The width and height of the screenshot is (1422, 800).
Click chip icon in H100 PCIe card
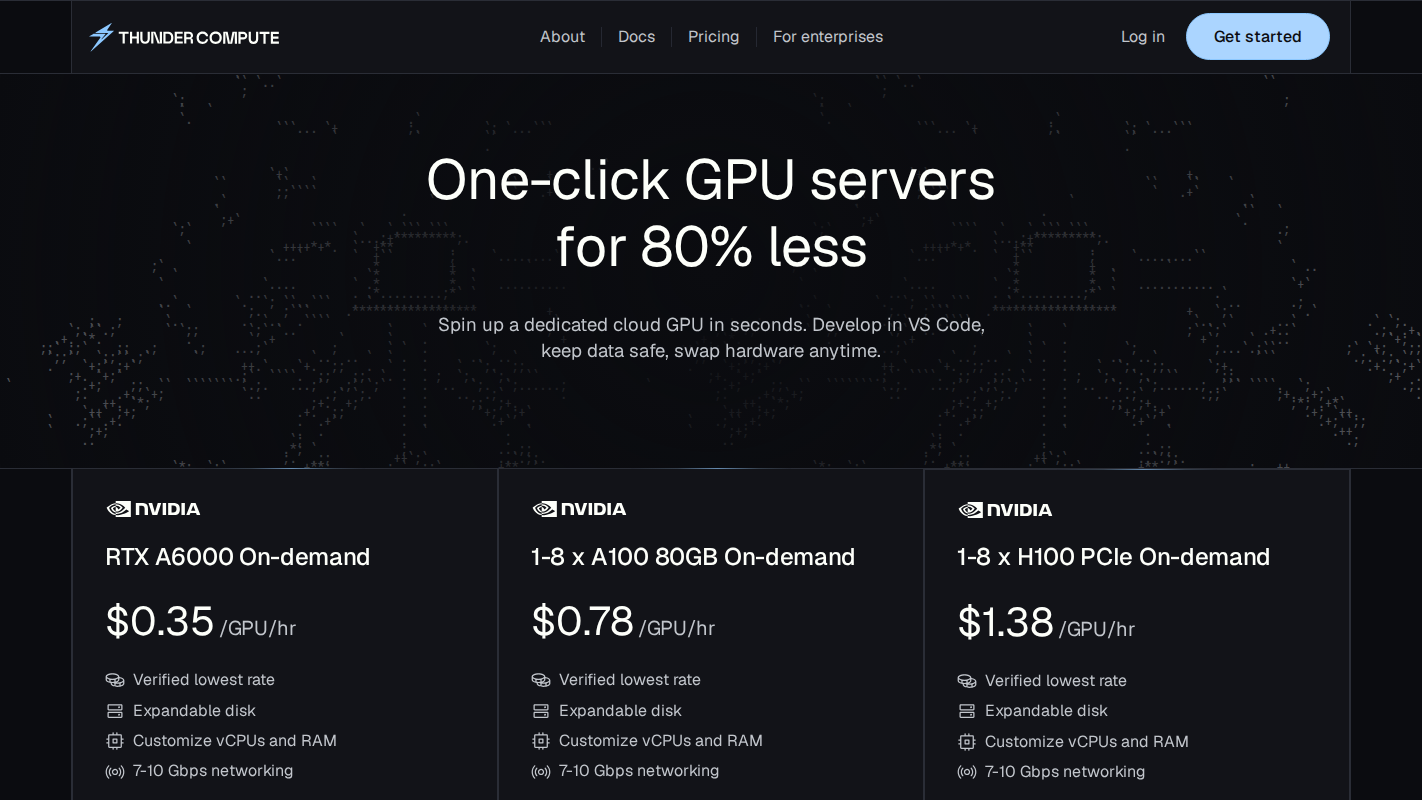click(967, 742)
